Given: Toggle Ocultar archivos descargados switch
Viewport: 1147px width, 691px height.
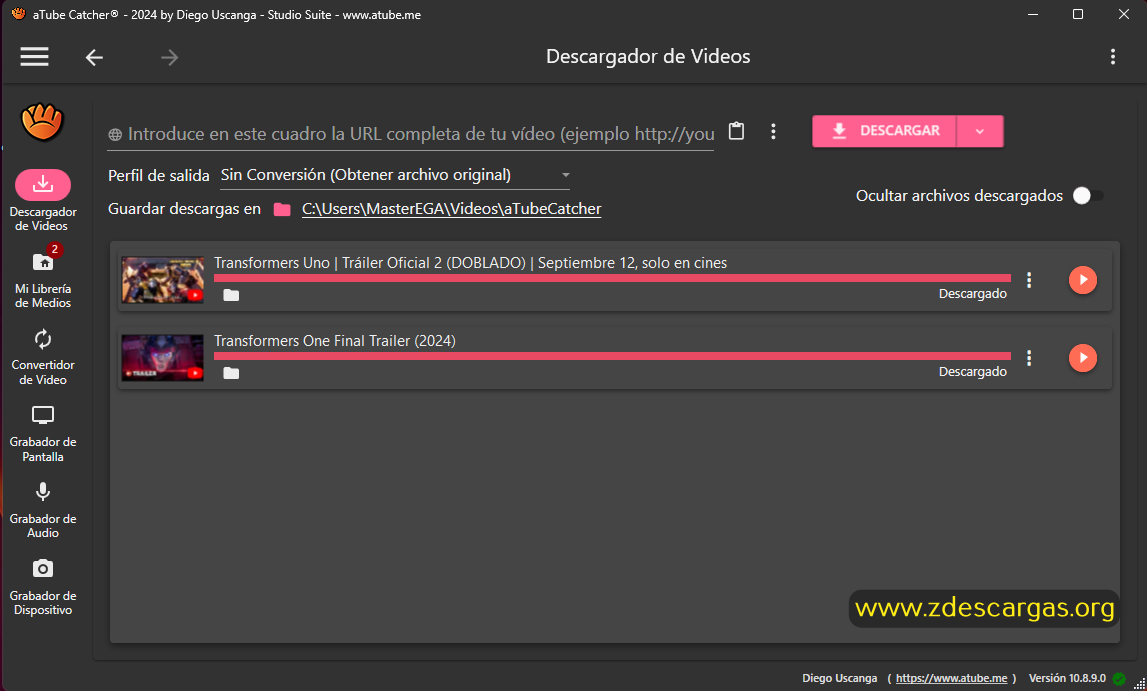Looking at the screenshot, I should (1088, 196).
